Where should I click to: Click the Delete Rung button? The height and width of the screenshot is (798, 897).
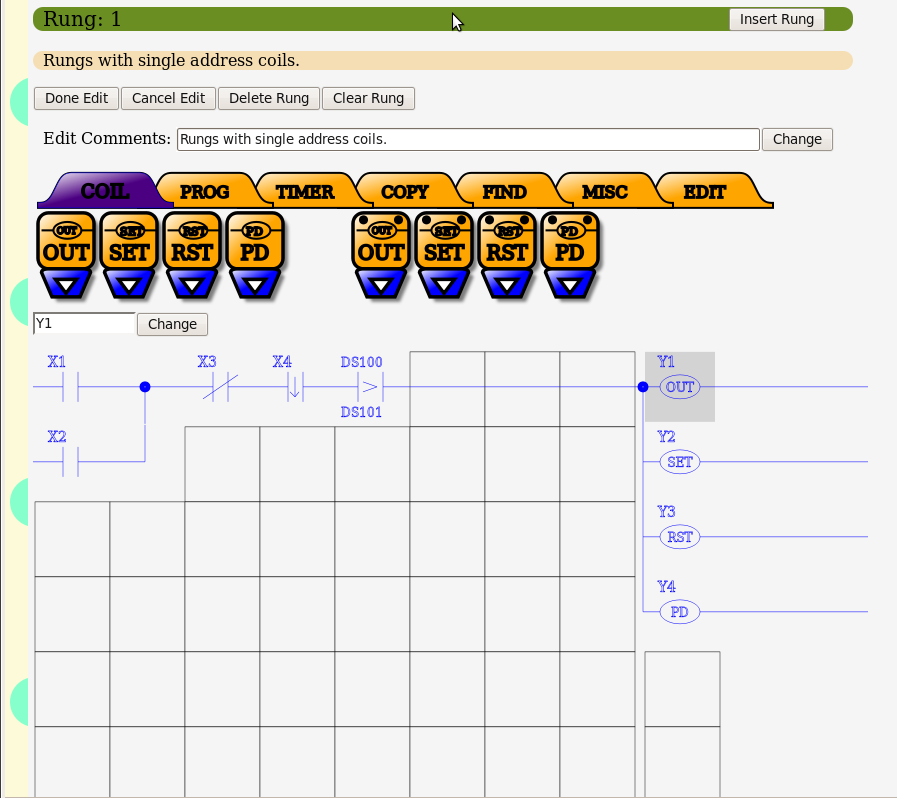[x=269, y=98]
